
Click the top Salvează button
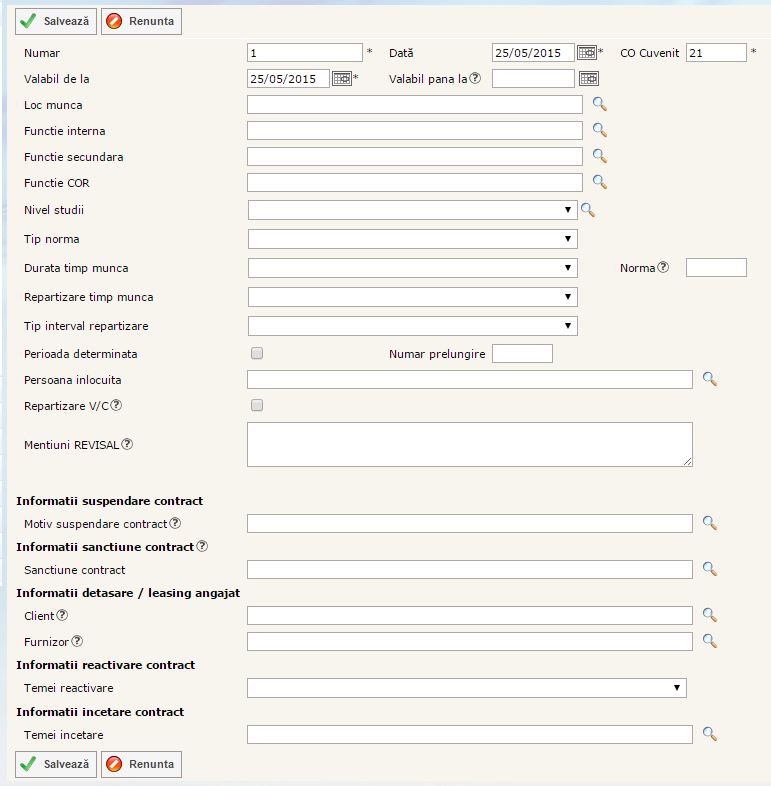[x=56, y=20]
